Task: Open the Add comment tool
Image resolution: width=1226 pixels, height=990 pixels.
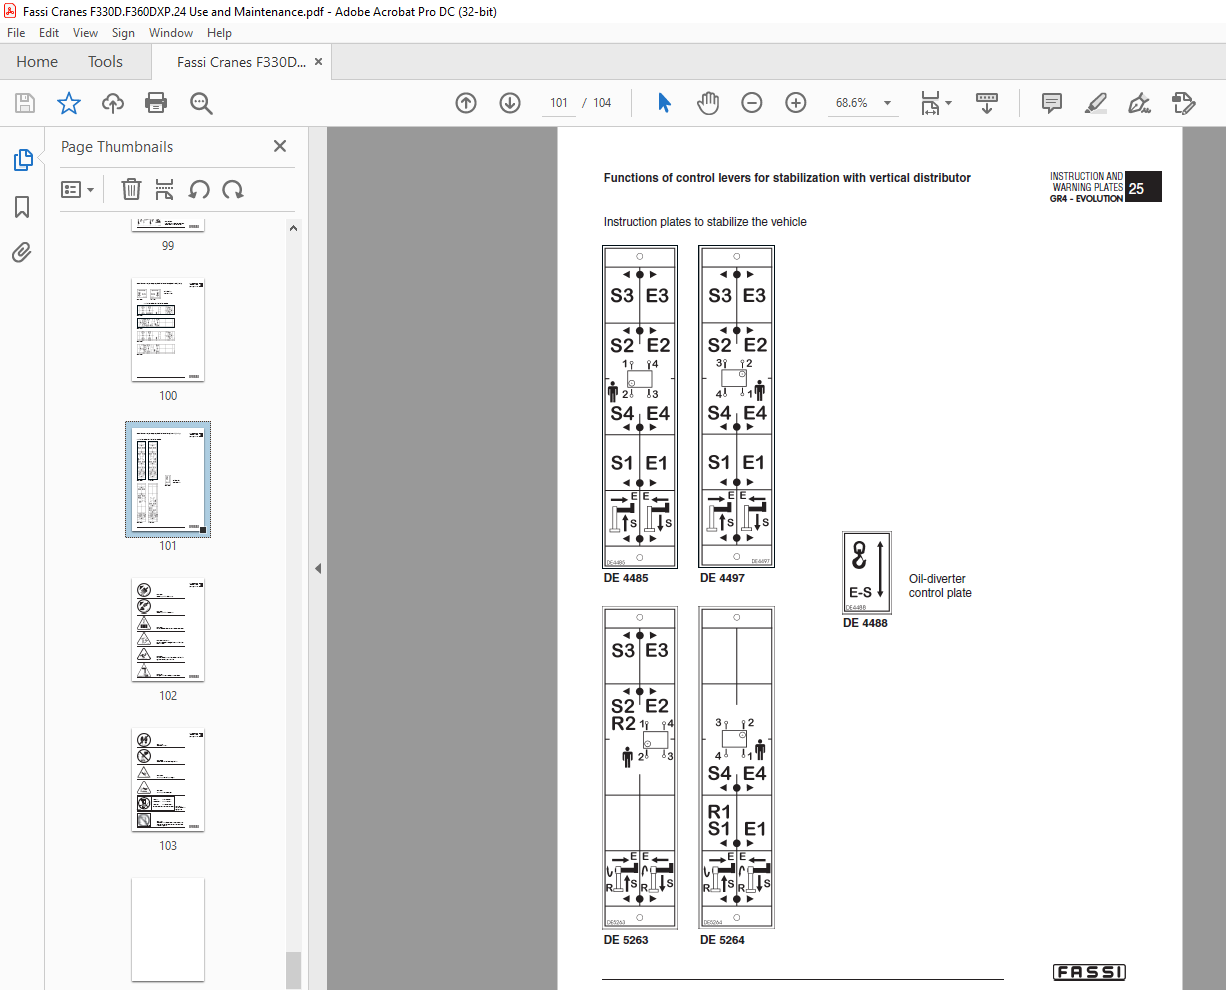Action: [1052, 103]
